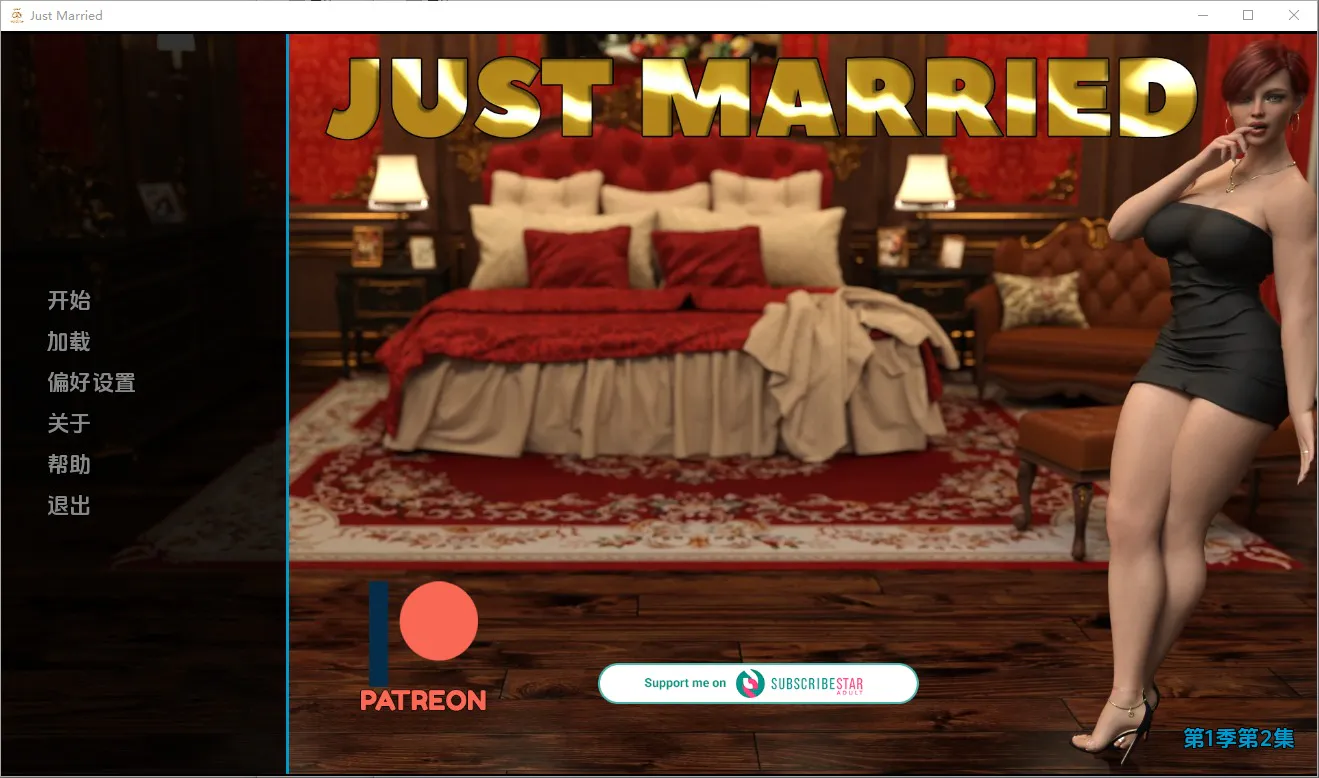Click the SubscribeStar round logo icon
The height and width of the screenshot is (778, 1319).
(x=750, y=684)
